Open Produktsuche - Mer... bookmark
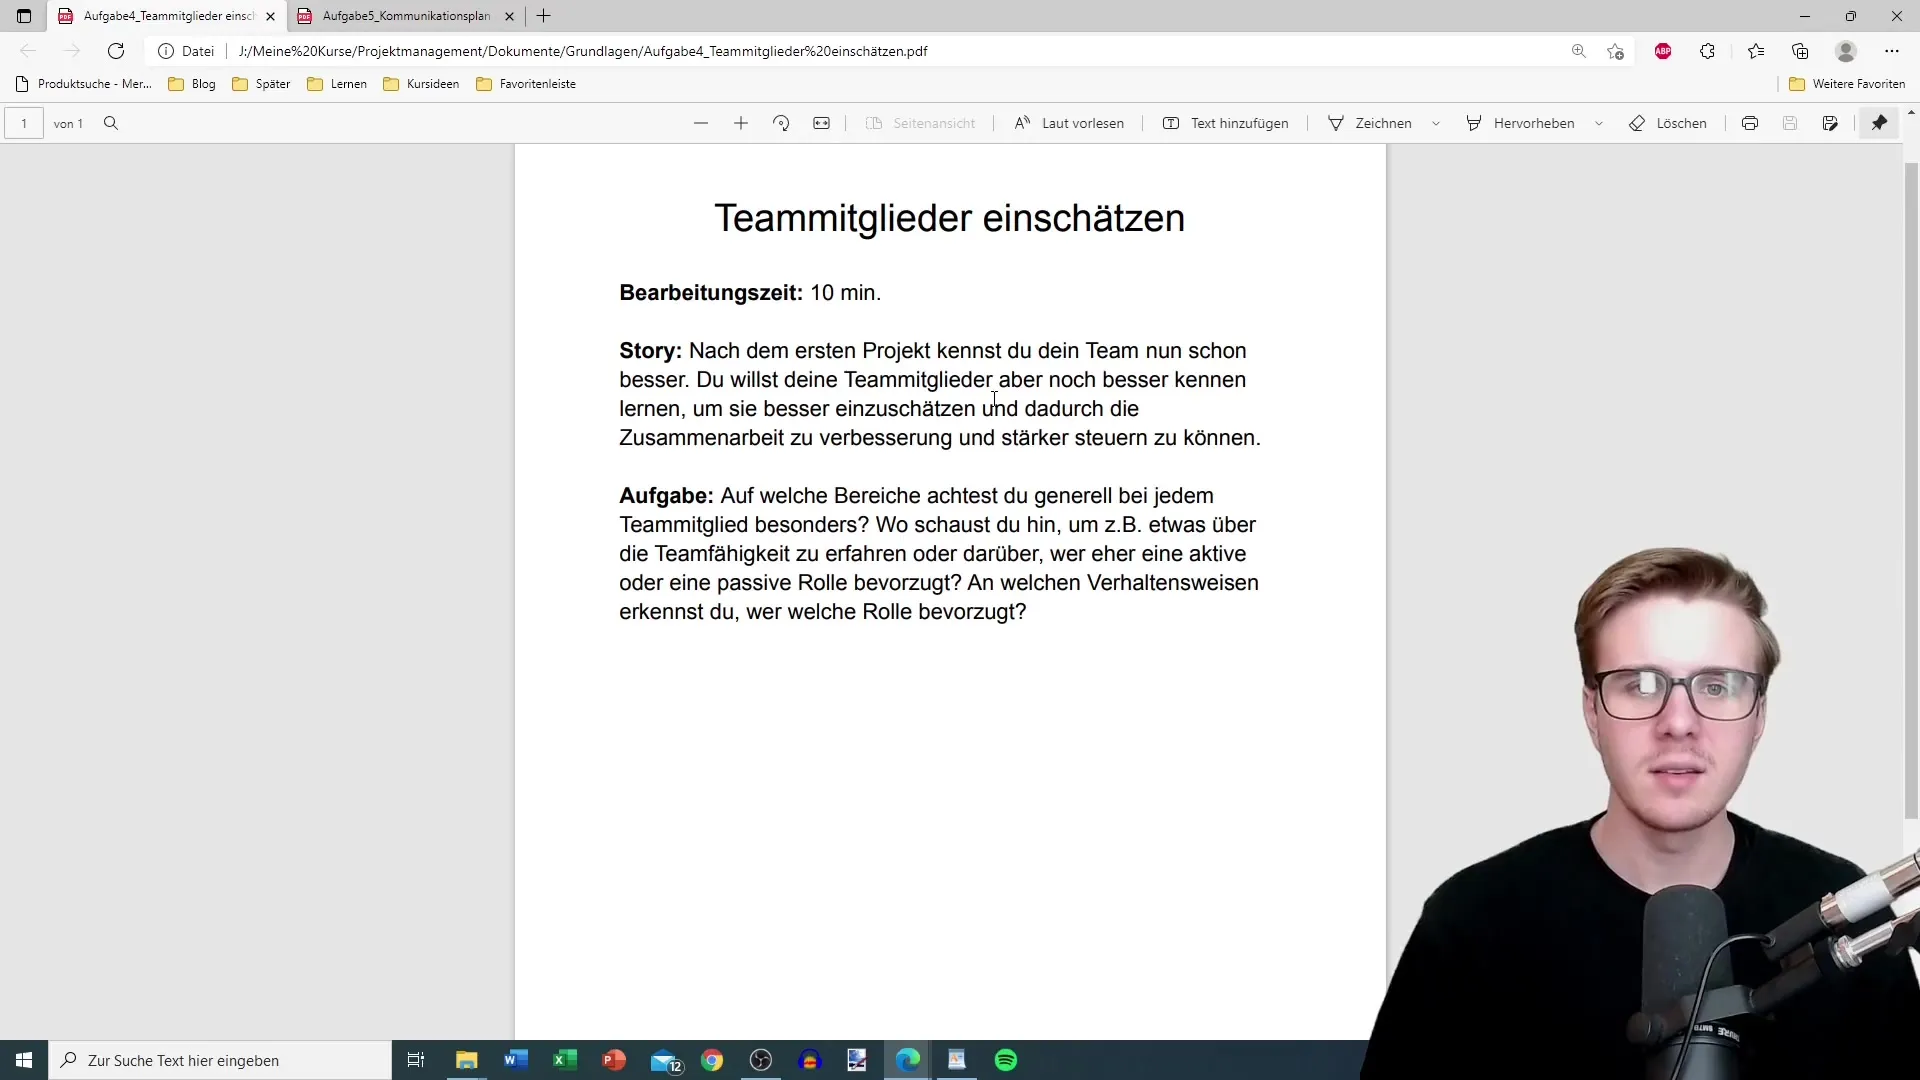 (x=84, y=84)
